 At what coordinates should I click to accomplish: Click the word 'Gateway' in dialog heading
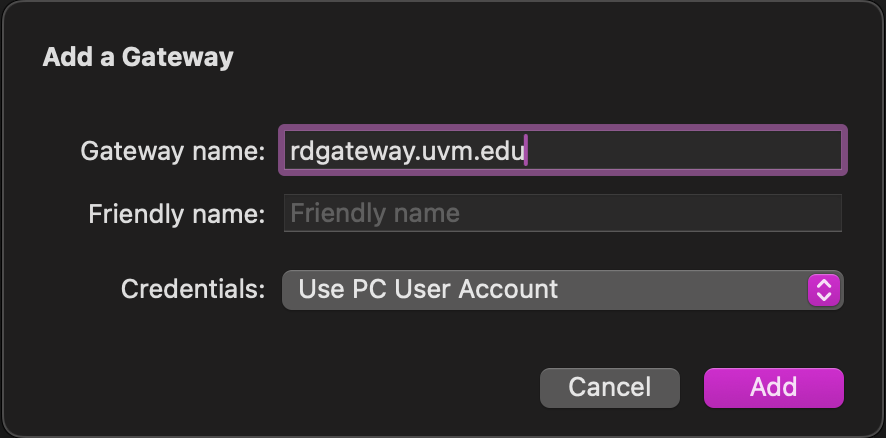178,57
